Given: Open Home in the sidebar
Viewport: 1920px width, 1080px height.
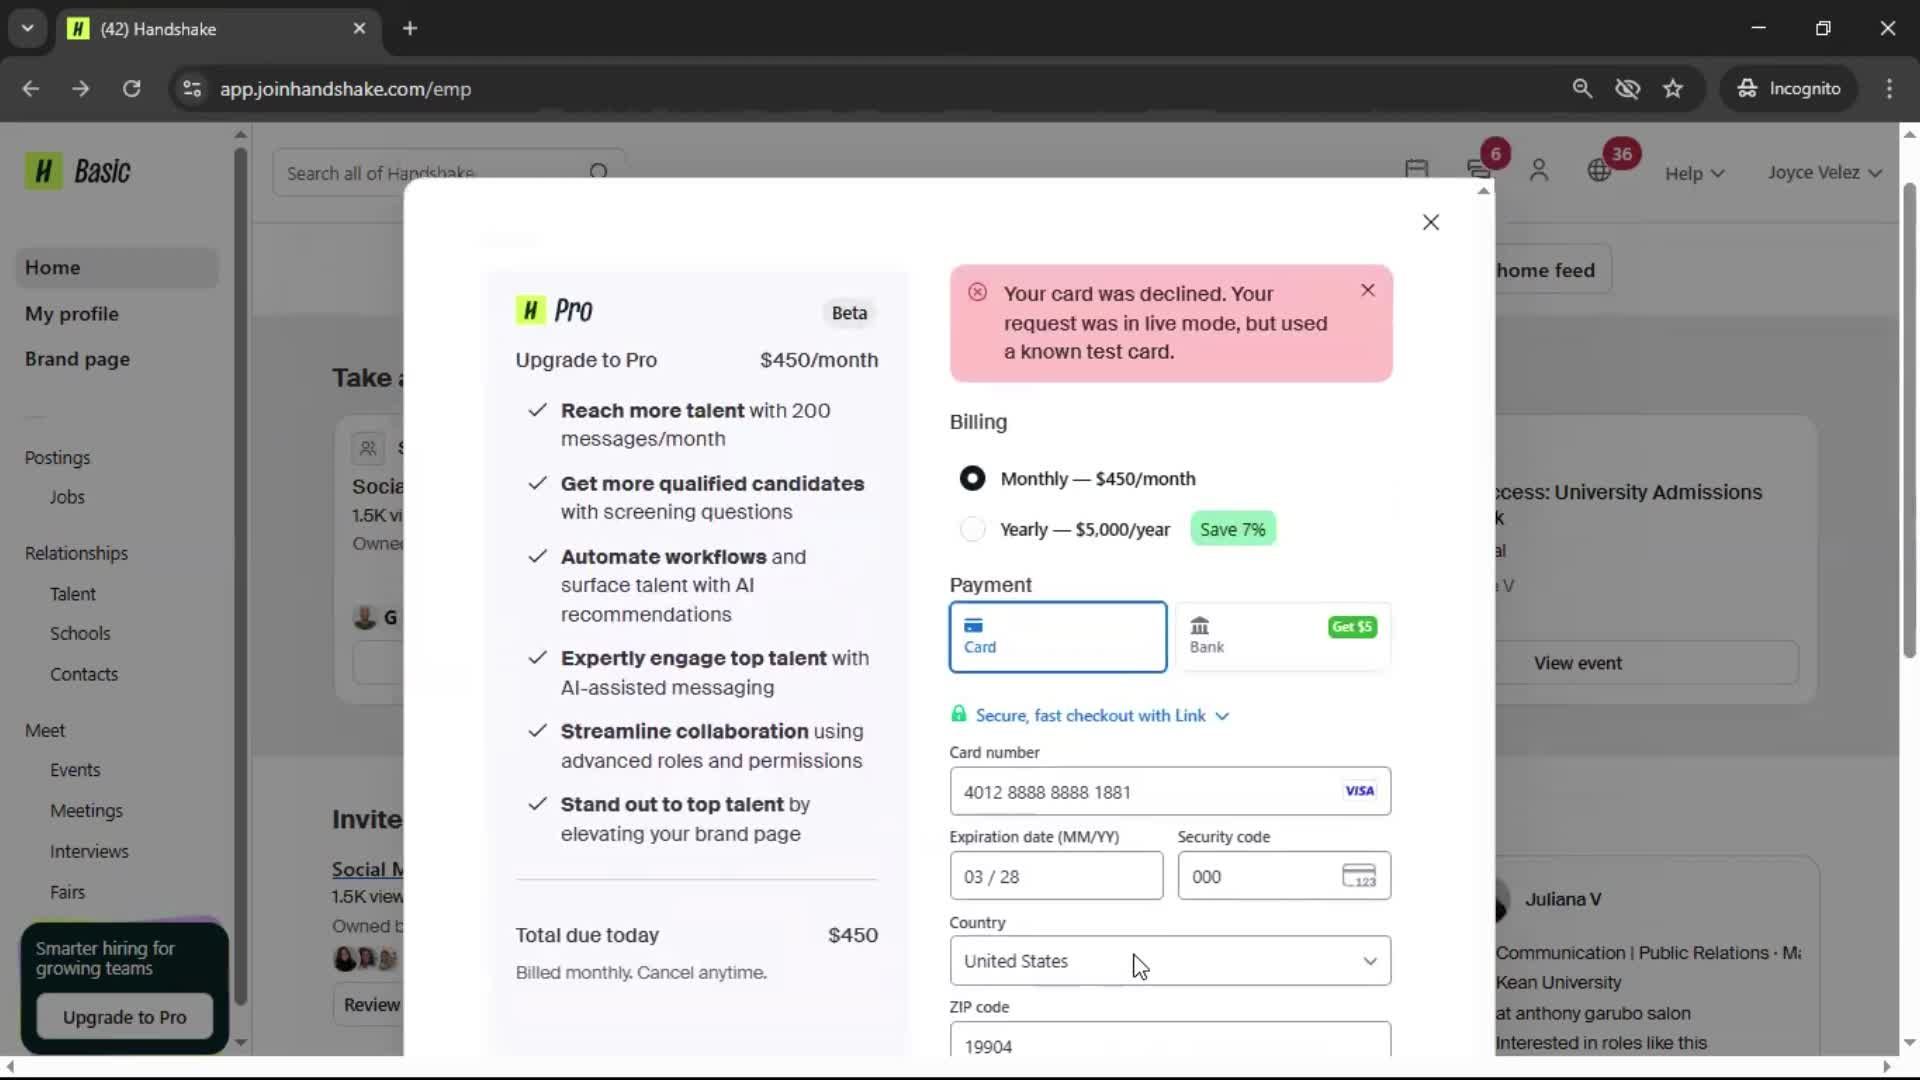Looking at the screenshot, I should coord(117,268).
